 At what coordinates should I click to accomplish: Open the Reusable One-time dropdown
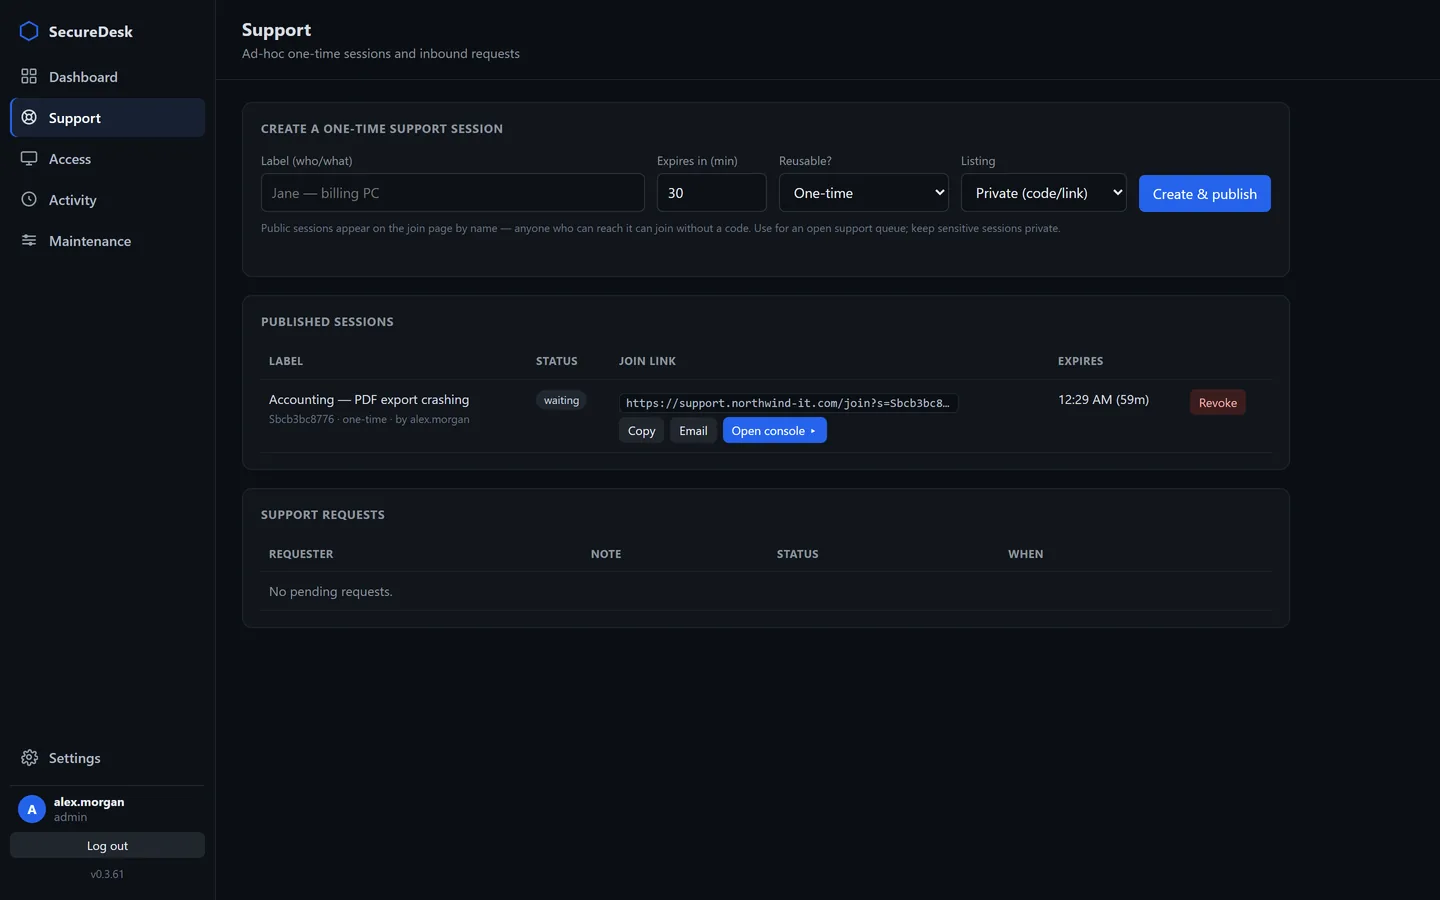pyautogui.click(x=864, y=193)
